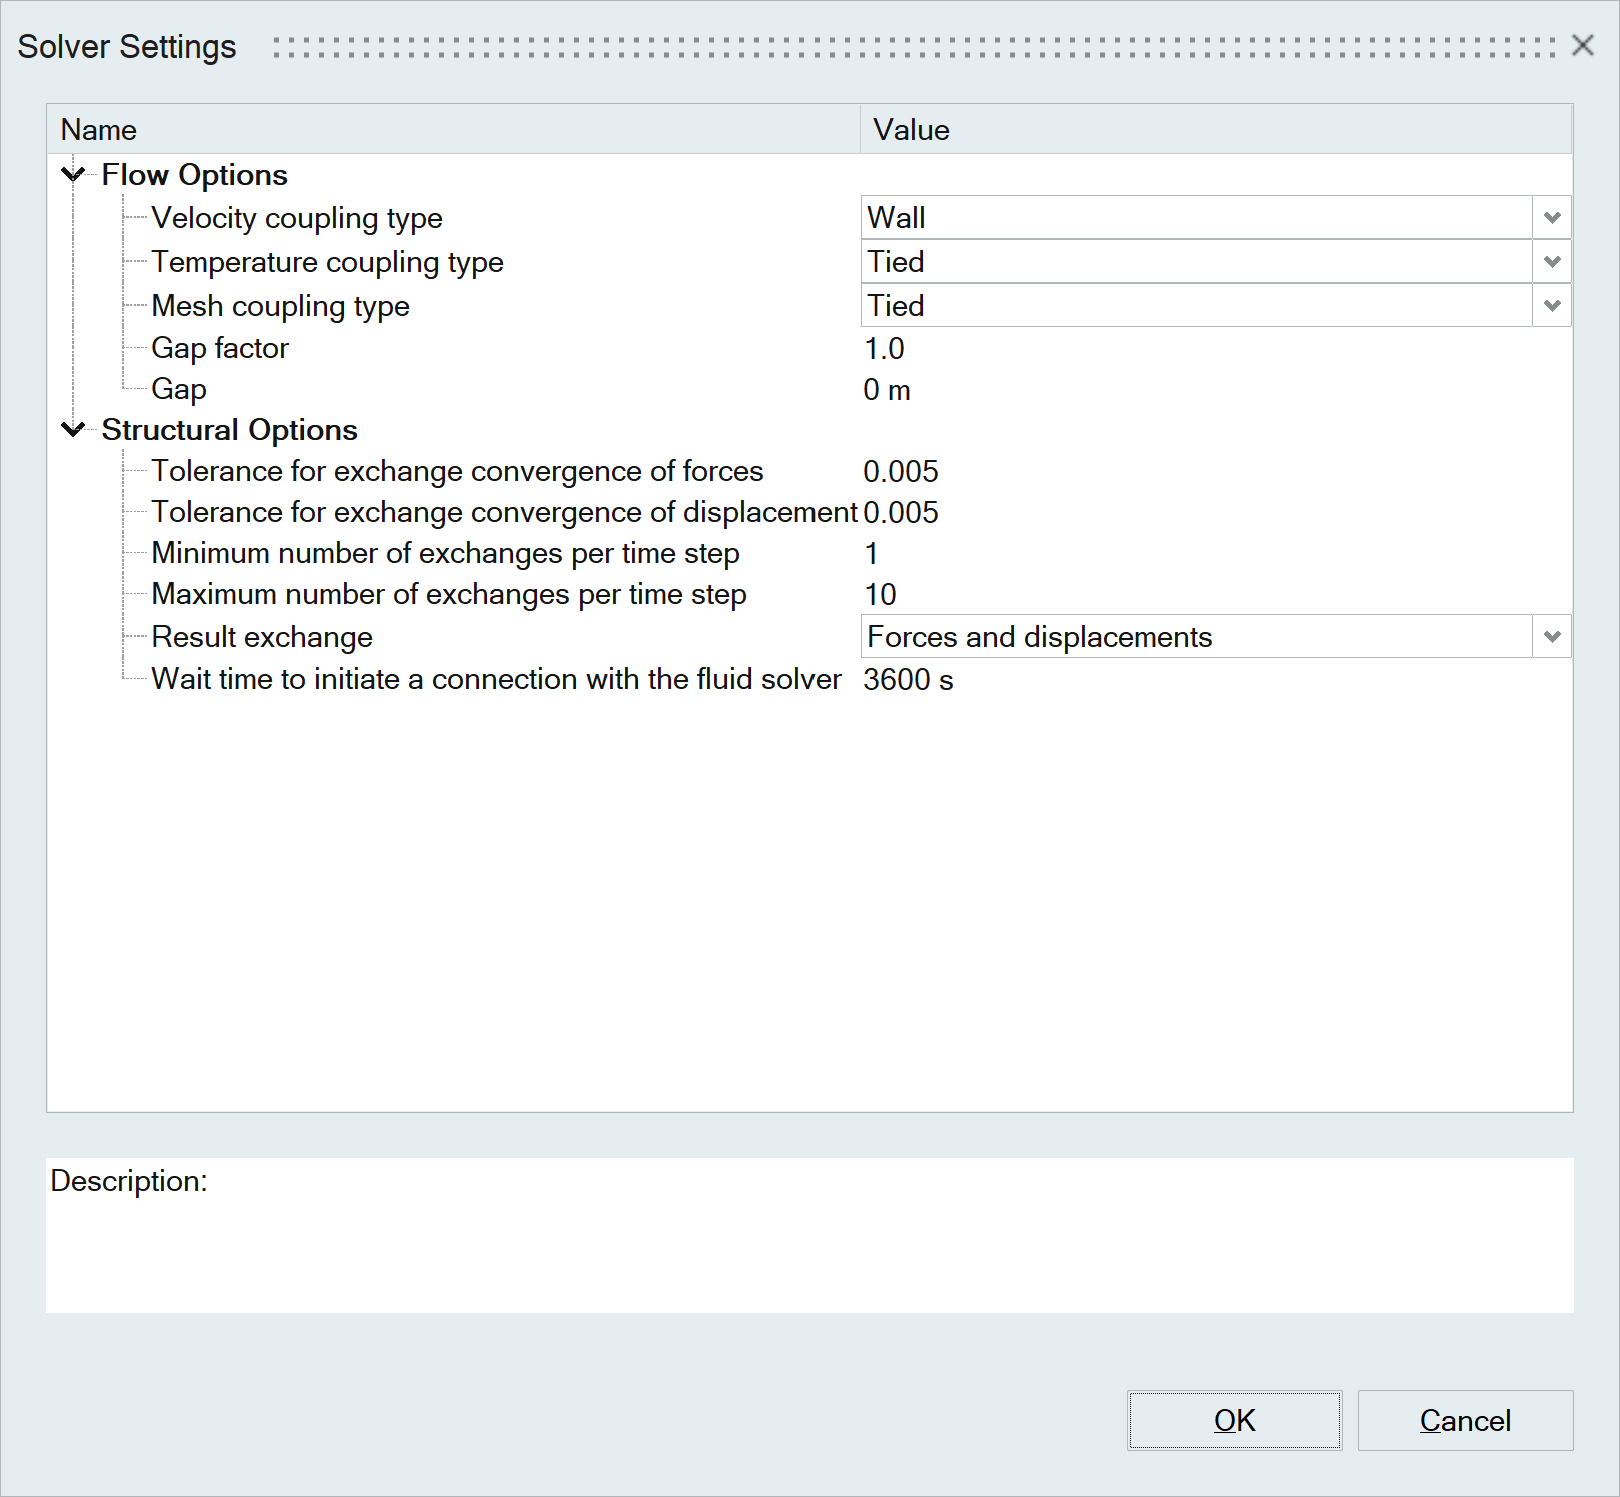Edit the fluid solver wait time value

point(908,680)
